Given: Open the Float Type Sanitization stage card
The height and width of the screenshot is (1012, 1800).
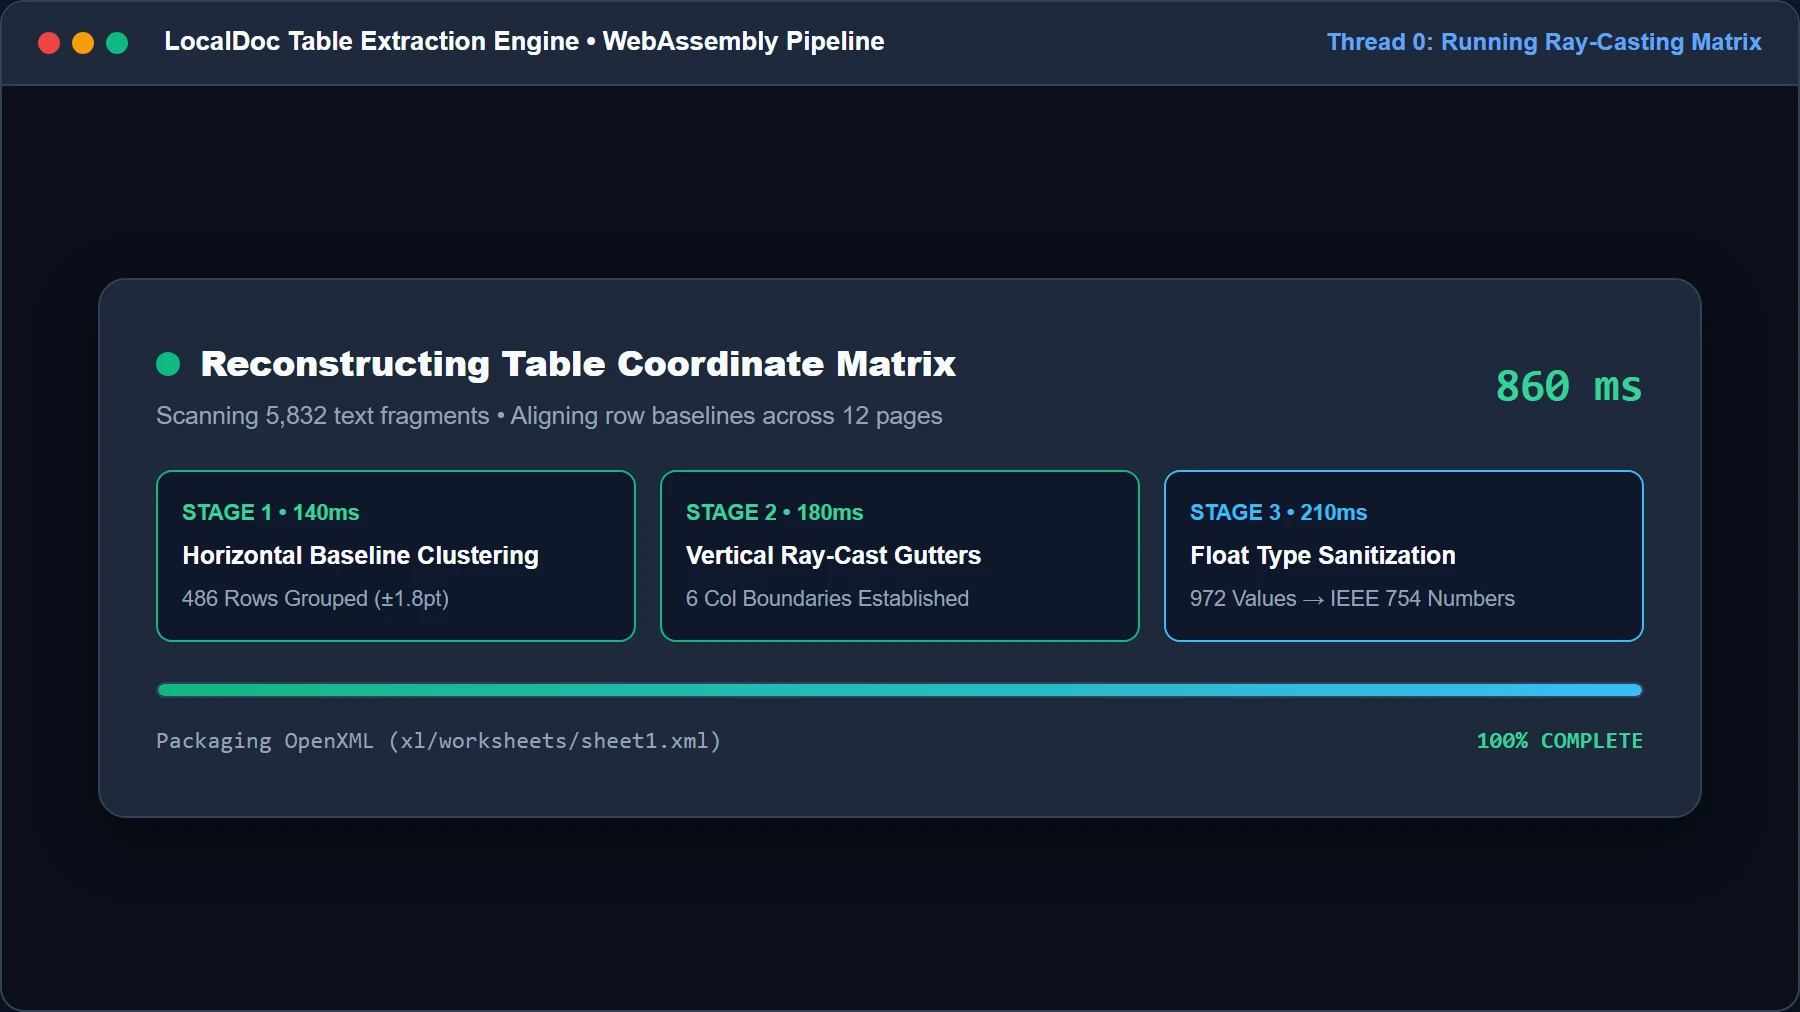Looking at the screenshot, I should (x=1404, y=556).
